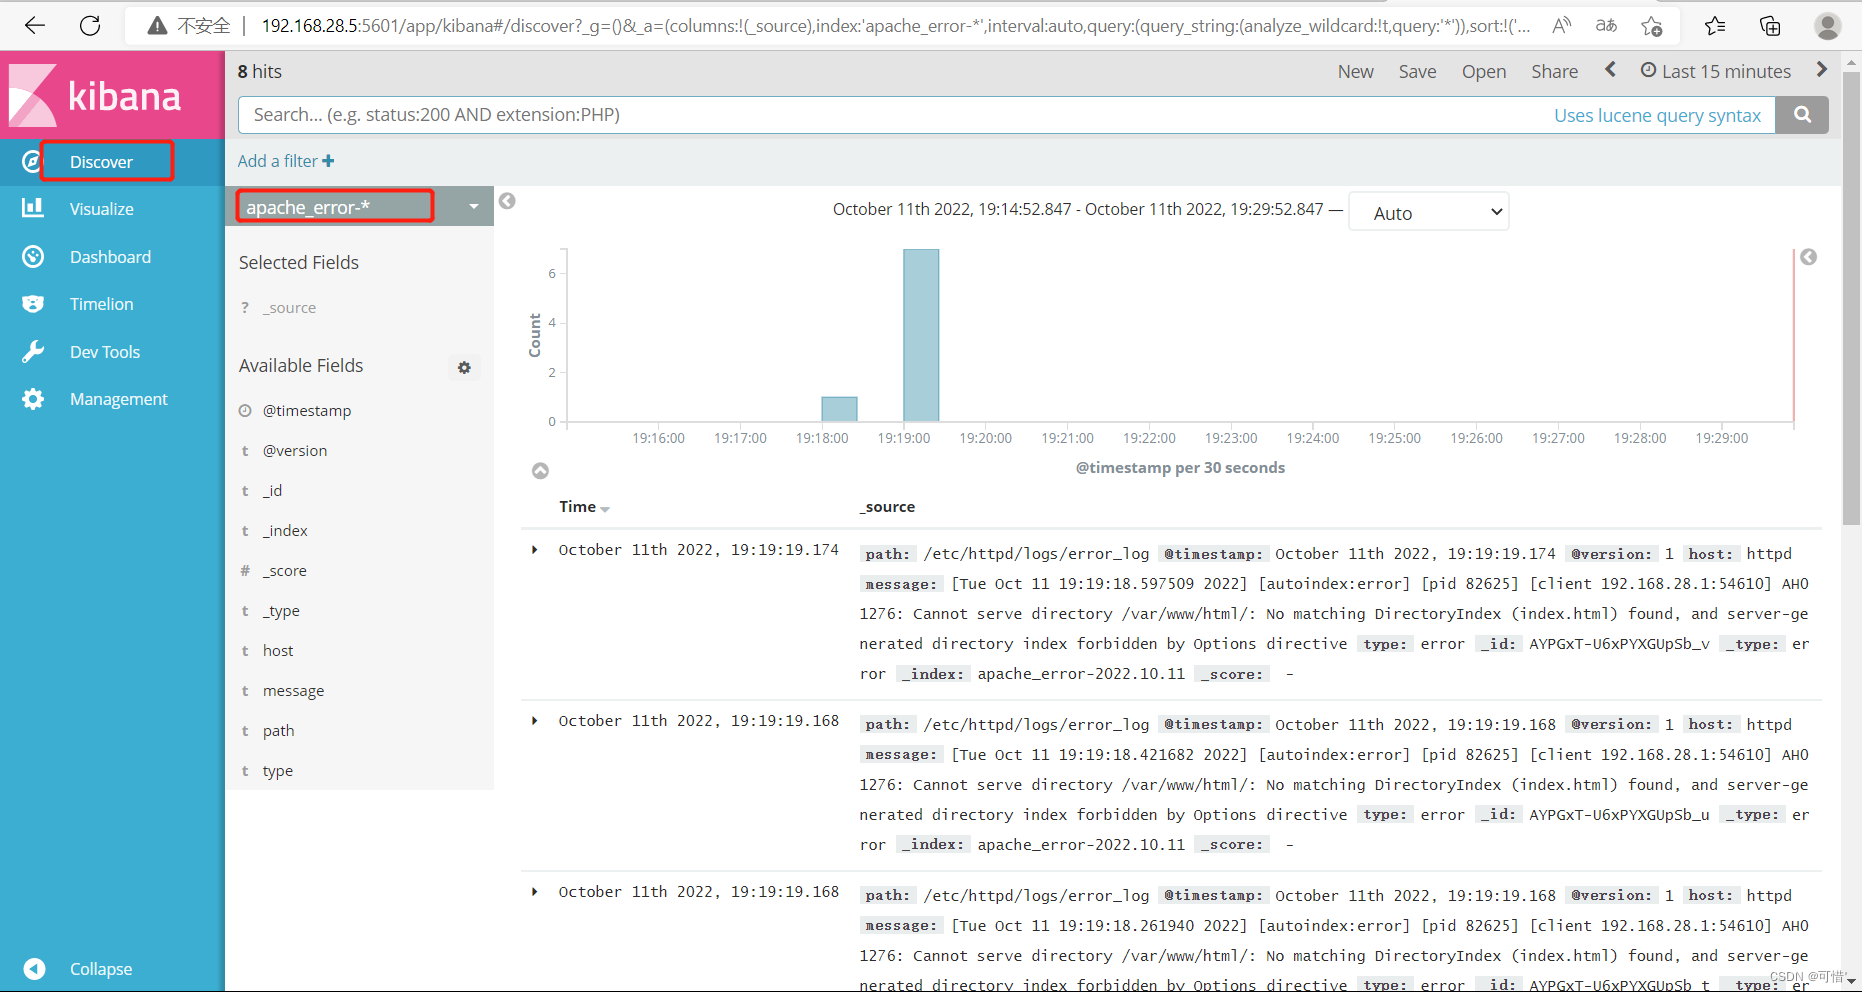1862x992 pixels.
Task: Click the Management gear icon
Action: [33, 399]
